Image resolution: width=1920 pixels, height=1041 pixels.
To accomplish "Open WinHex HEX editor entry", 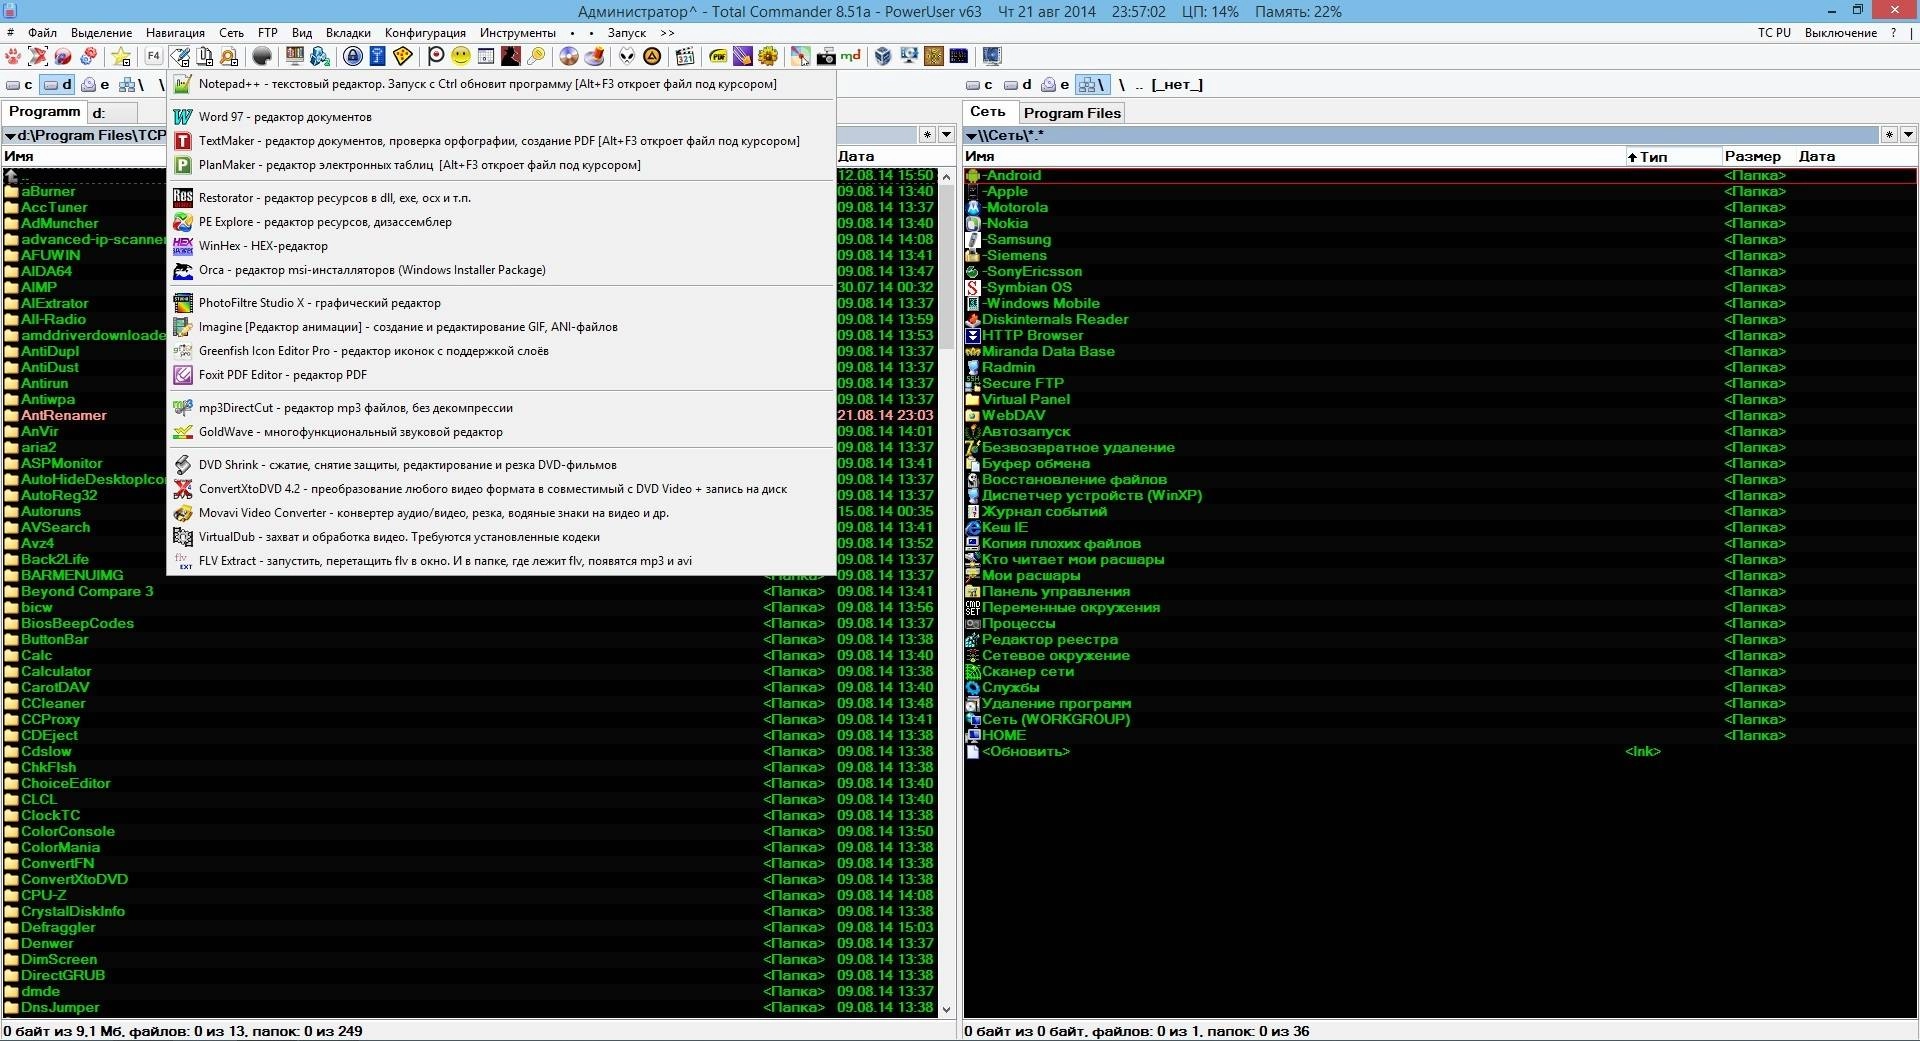I will (501, 246).
